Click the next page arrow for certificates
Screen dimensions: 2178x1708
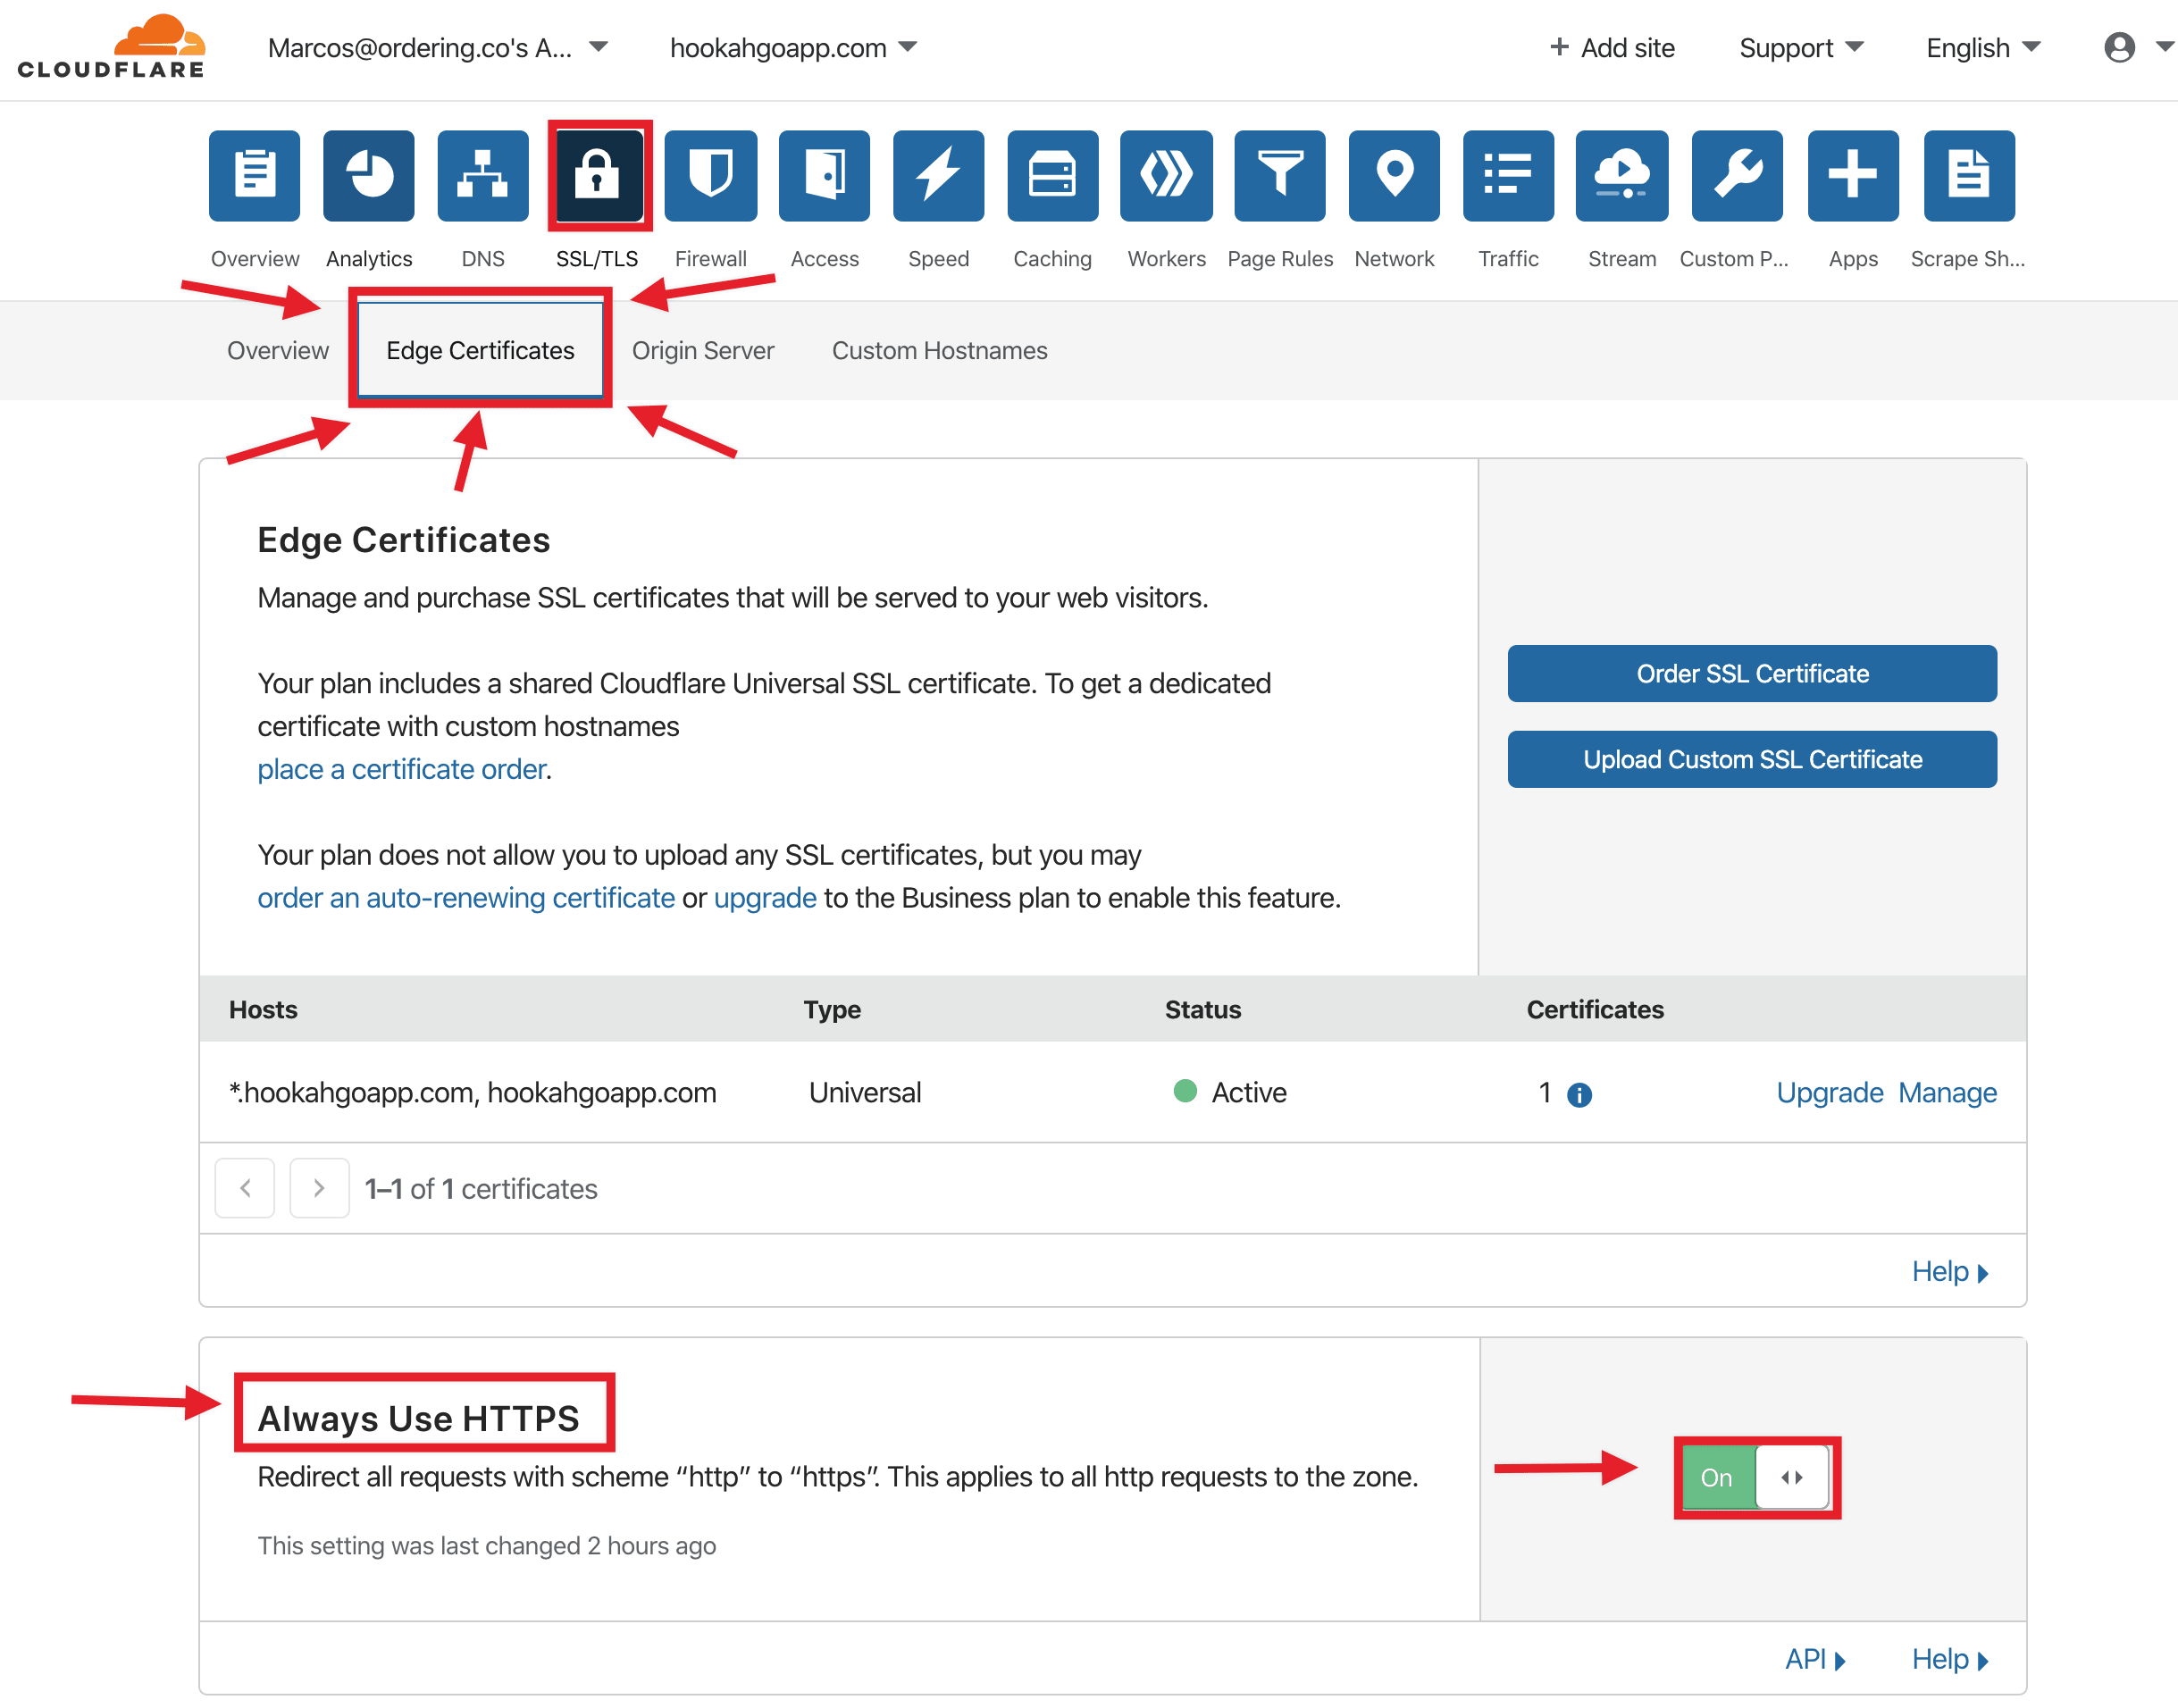pyautogui.click(x=319, y=1188)
